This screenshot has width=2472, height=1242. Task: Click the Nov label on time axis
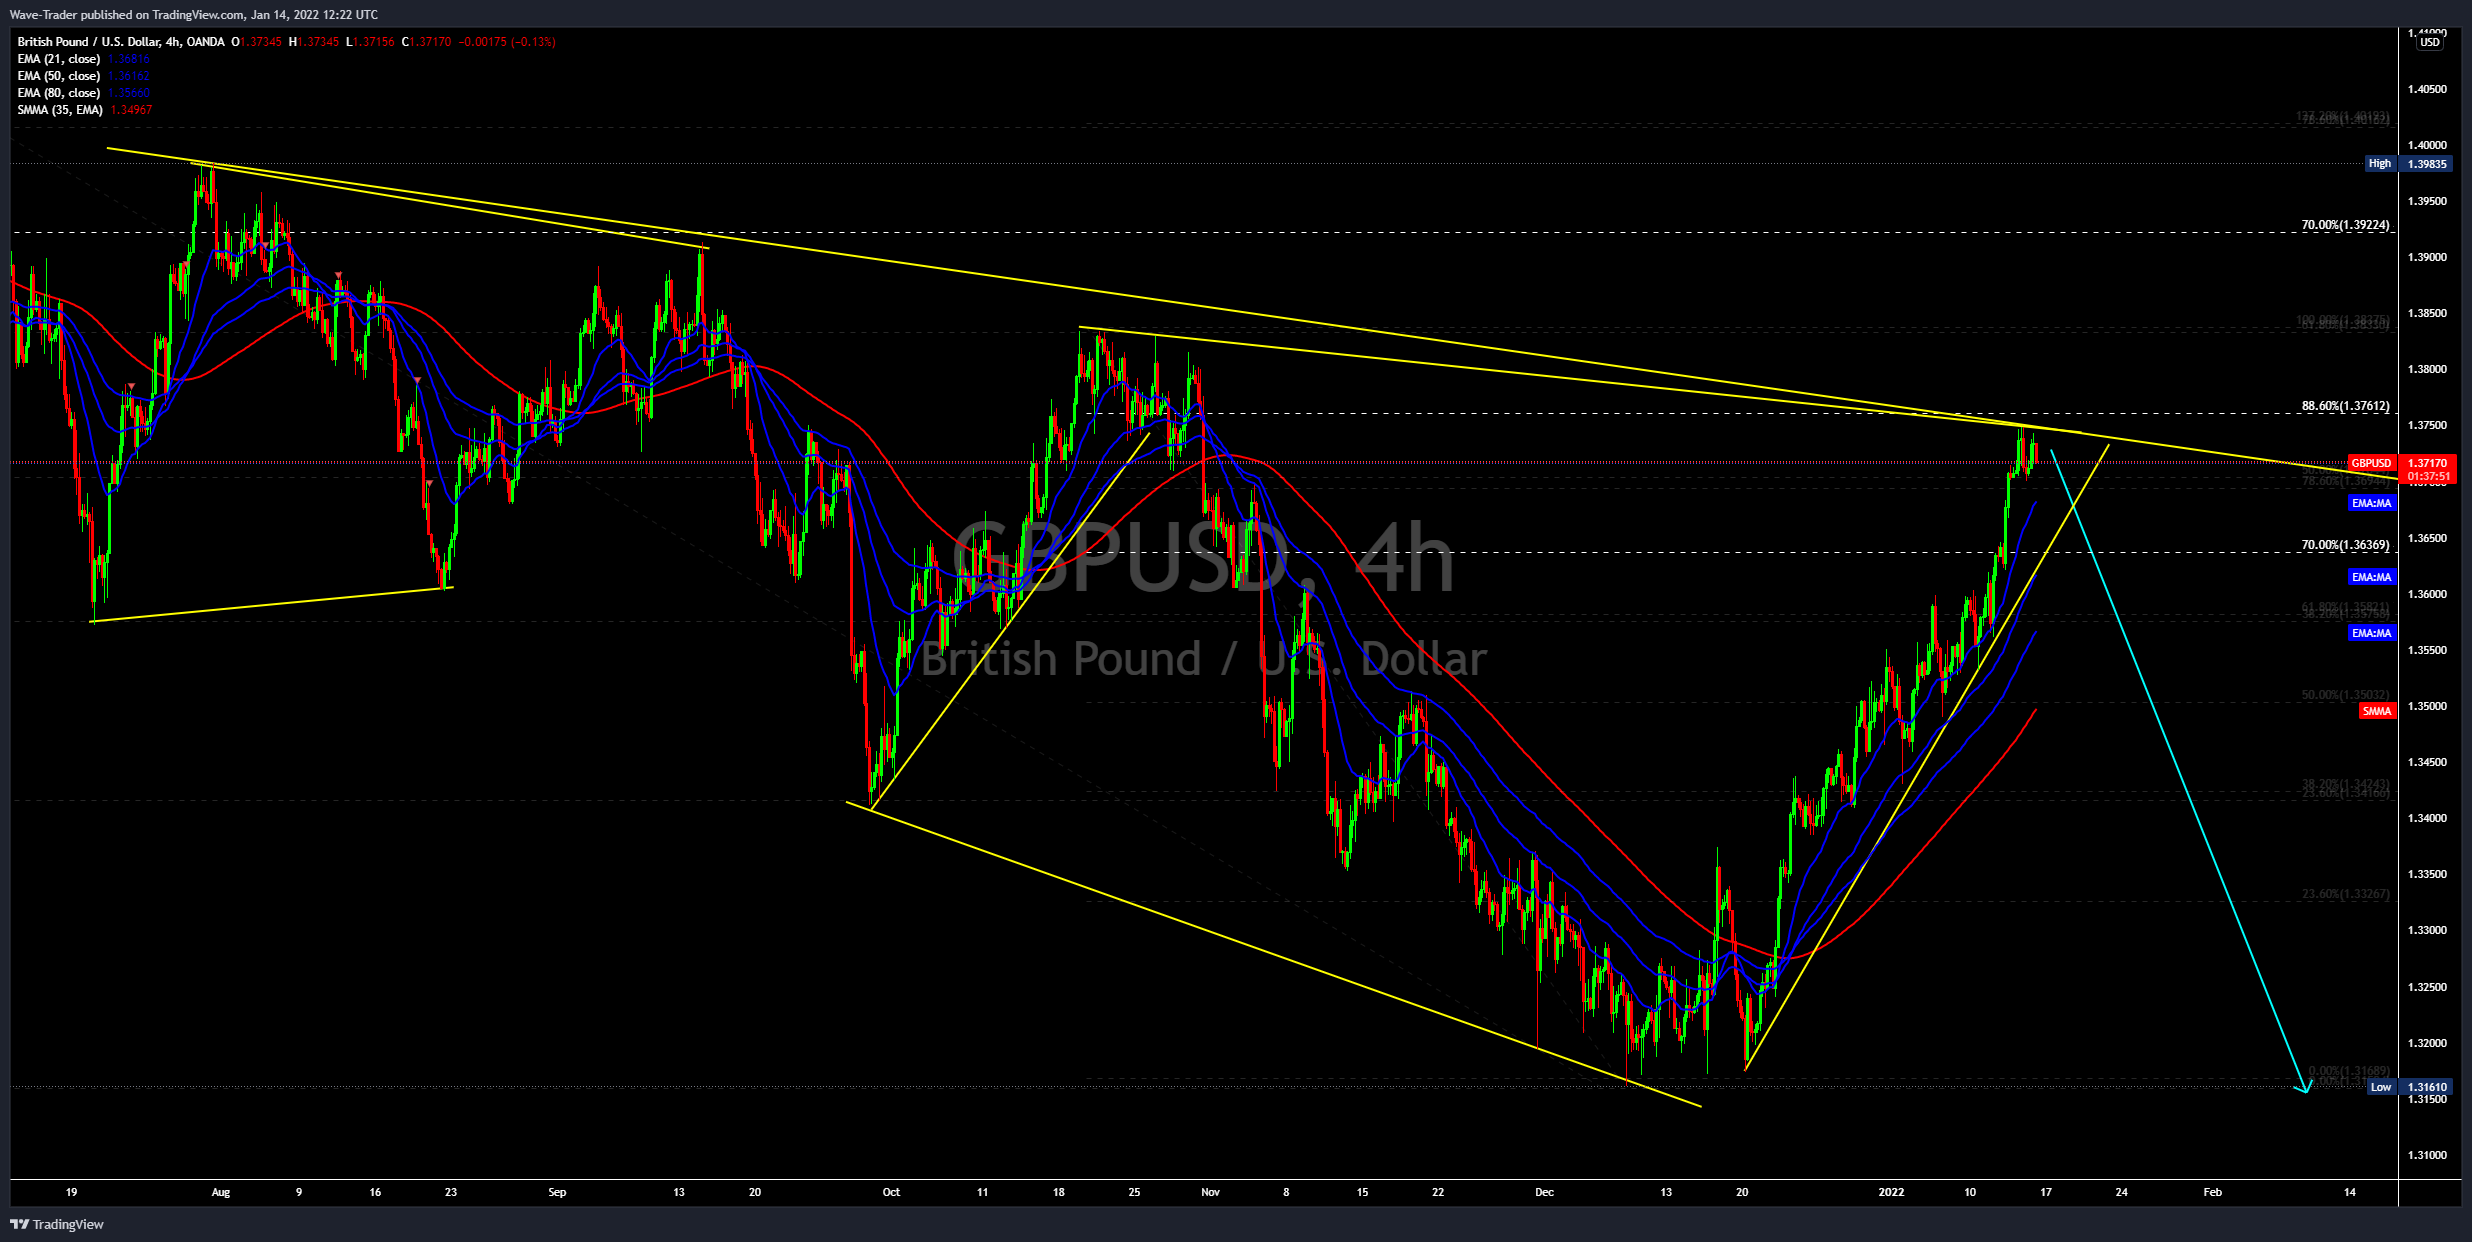1210,1192
